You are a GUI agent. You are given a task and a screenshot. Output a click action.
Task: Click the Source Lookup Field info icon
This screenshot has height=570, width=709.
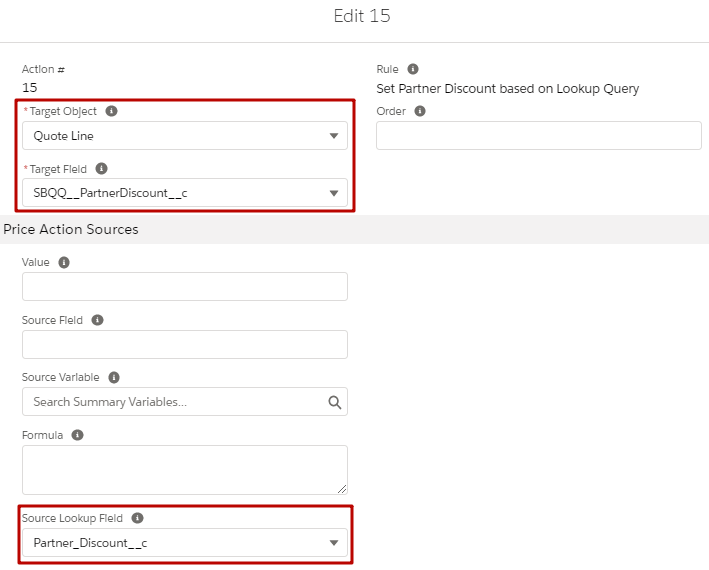coord(137,518)
